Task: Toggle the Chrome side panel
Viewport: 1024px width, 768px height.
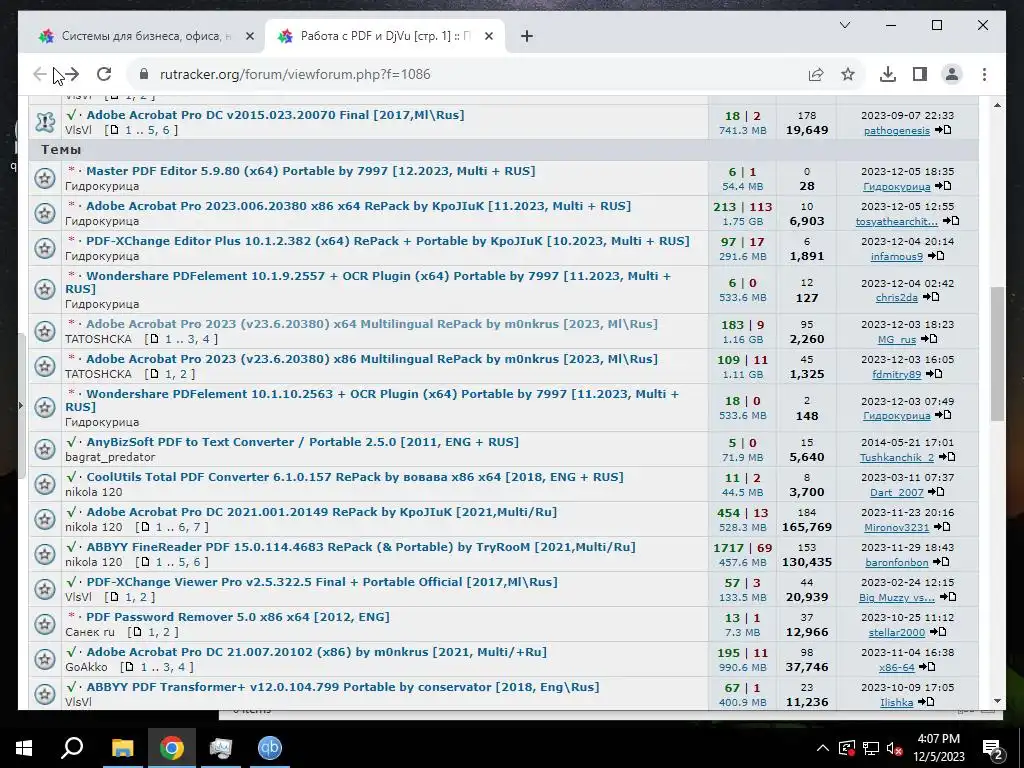Action: pyautogui.click(x=920, y=74)
